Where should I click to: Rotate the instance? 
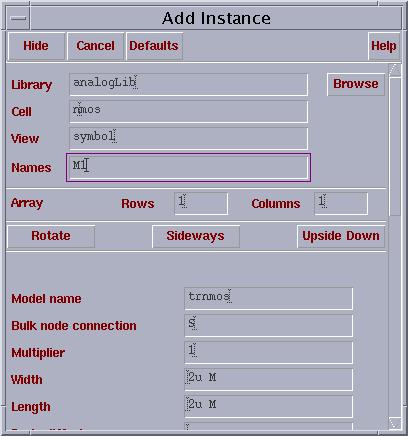[x=51, y=236]
